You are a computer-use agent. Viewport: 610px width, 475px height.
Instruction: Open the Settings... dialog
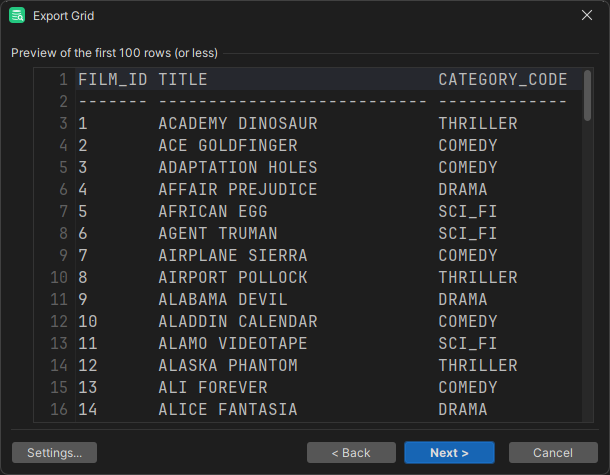(x=54, y=453)
